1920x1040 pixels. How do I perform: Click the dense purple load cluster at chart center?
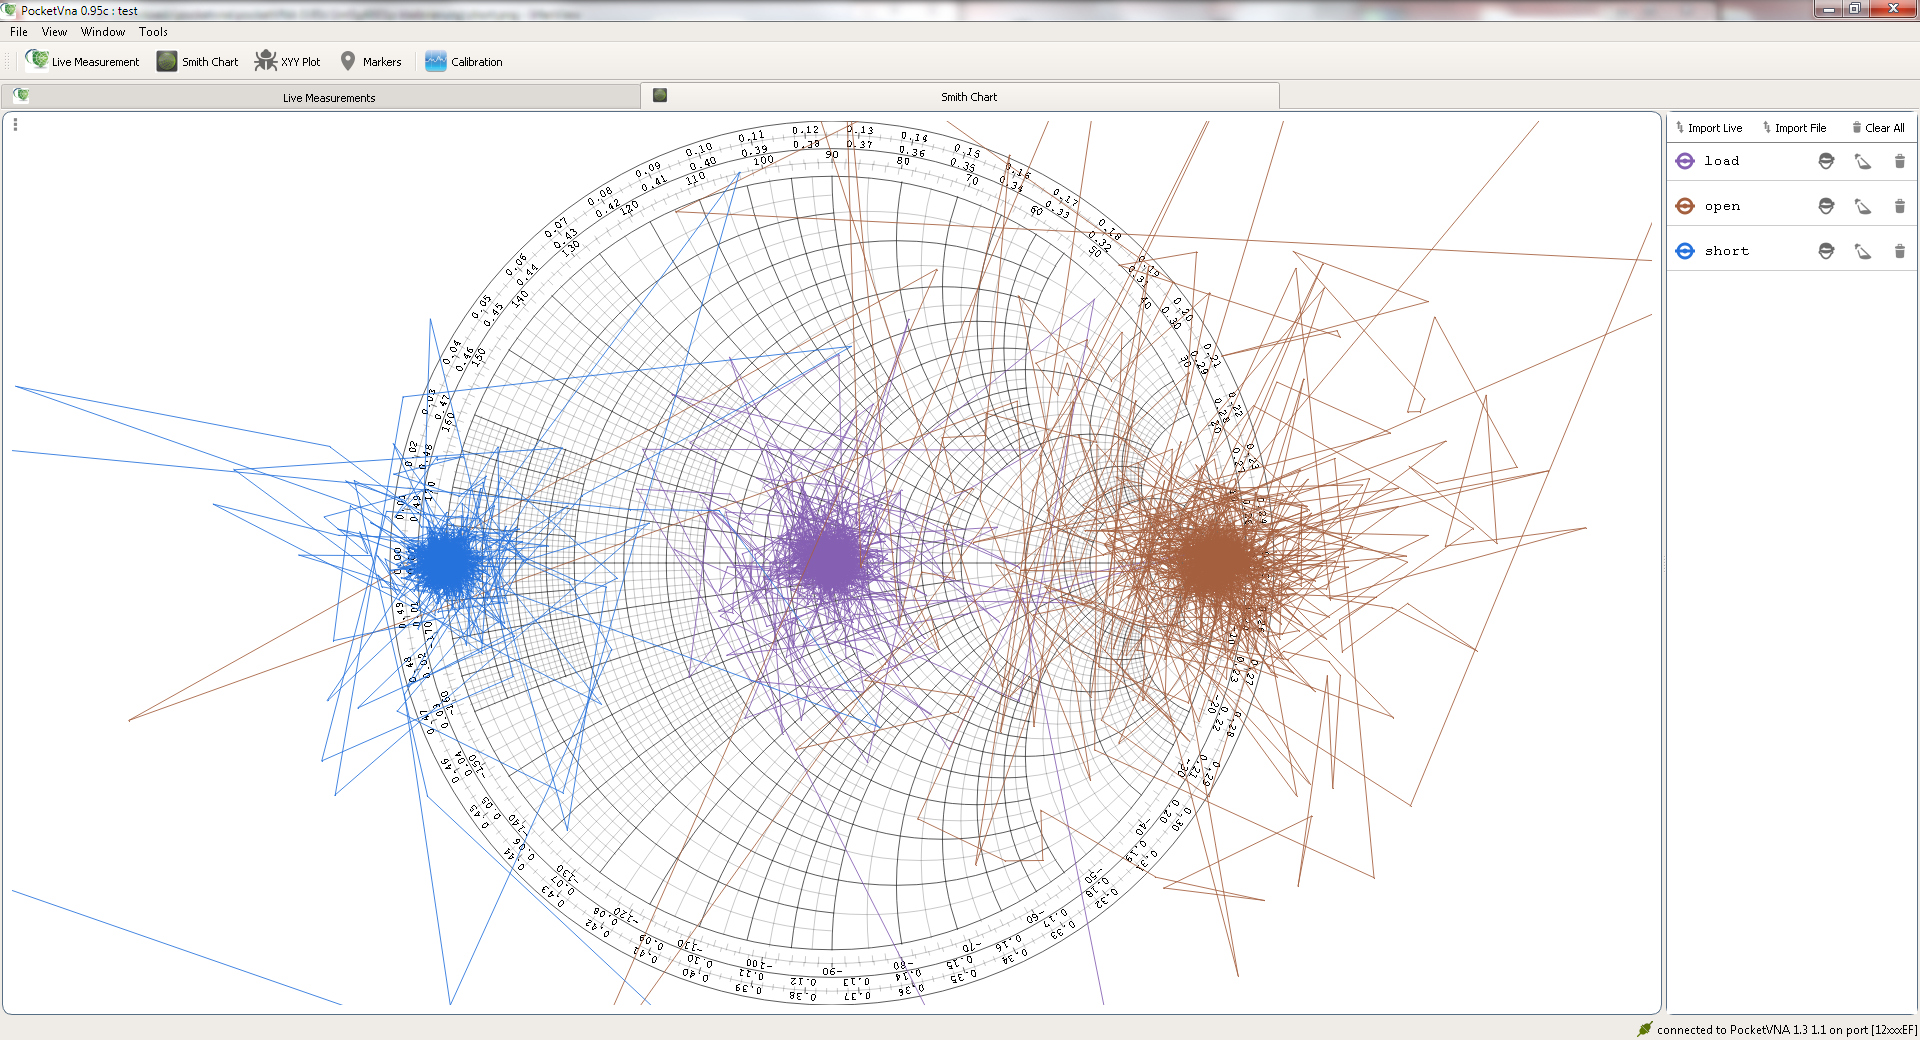click(829, 559)
